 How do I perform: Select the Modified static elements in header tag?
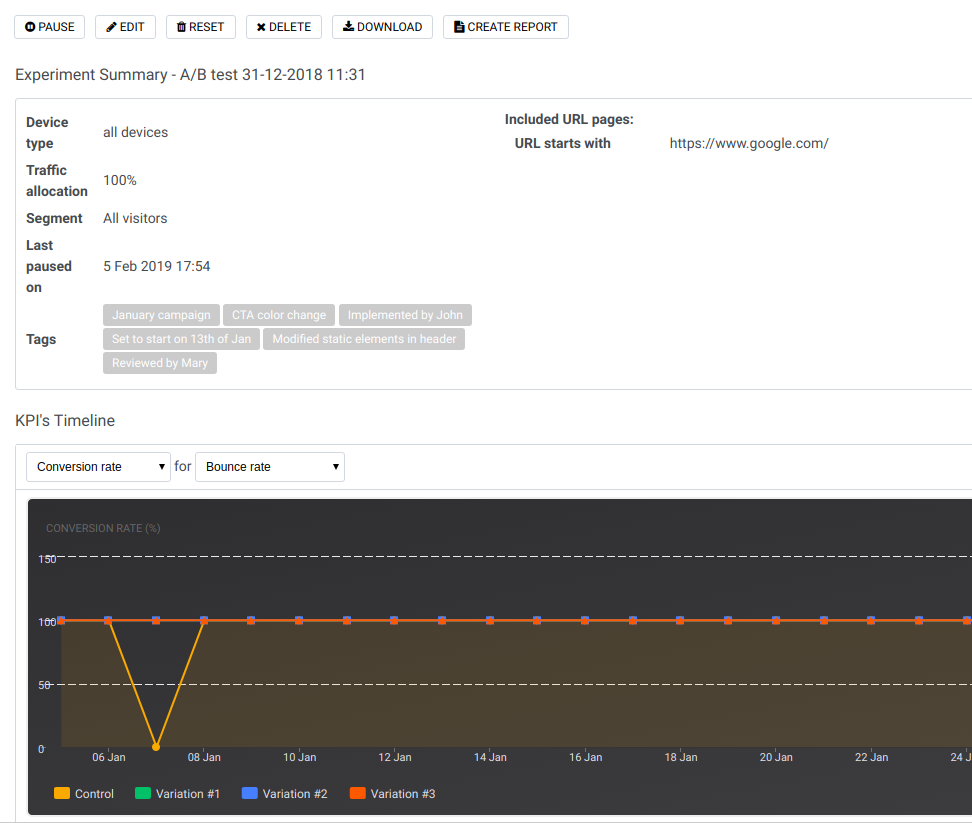[364, 339]
